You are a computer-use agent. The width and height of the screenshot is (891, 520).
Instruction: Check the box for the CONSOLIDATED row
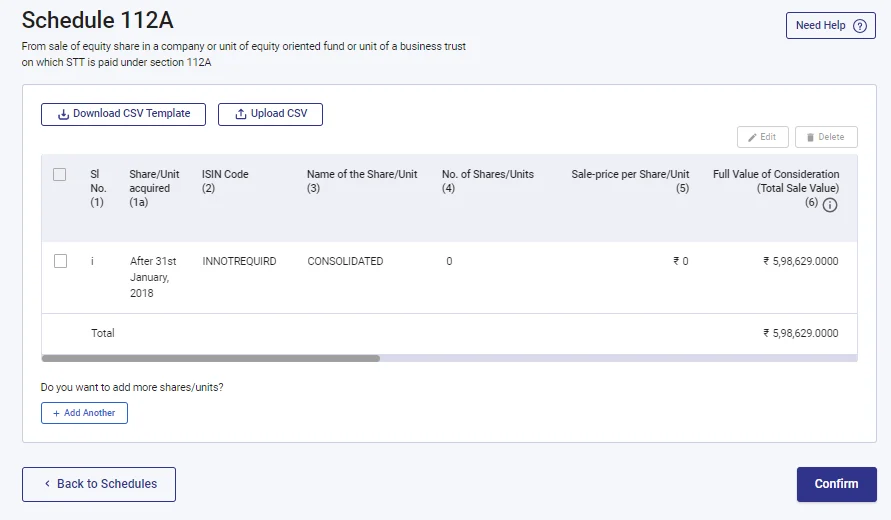(x=60, y=261)
